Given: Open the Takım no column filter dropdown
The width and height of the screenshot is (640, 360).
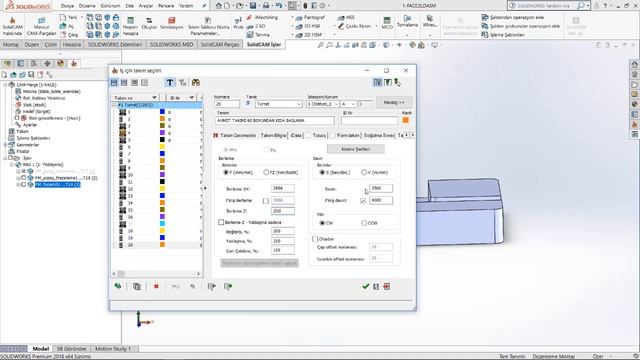Looking at the screenshot, I should 154,98.
